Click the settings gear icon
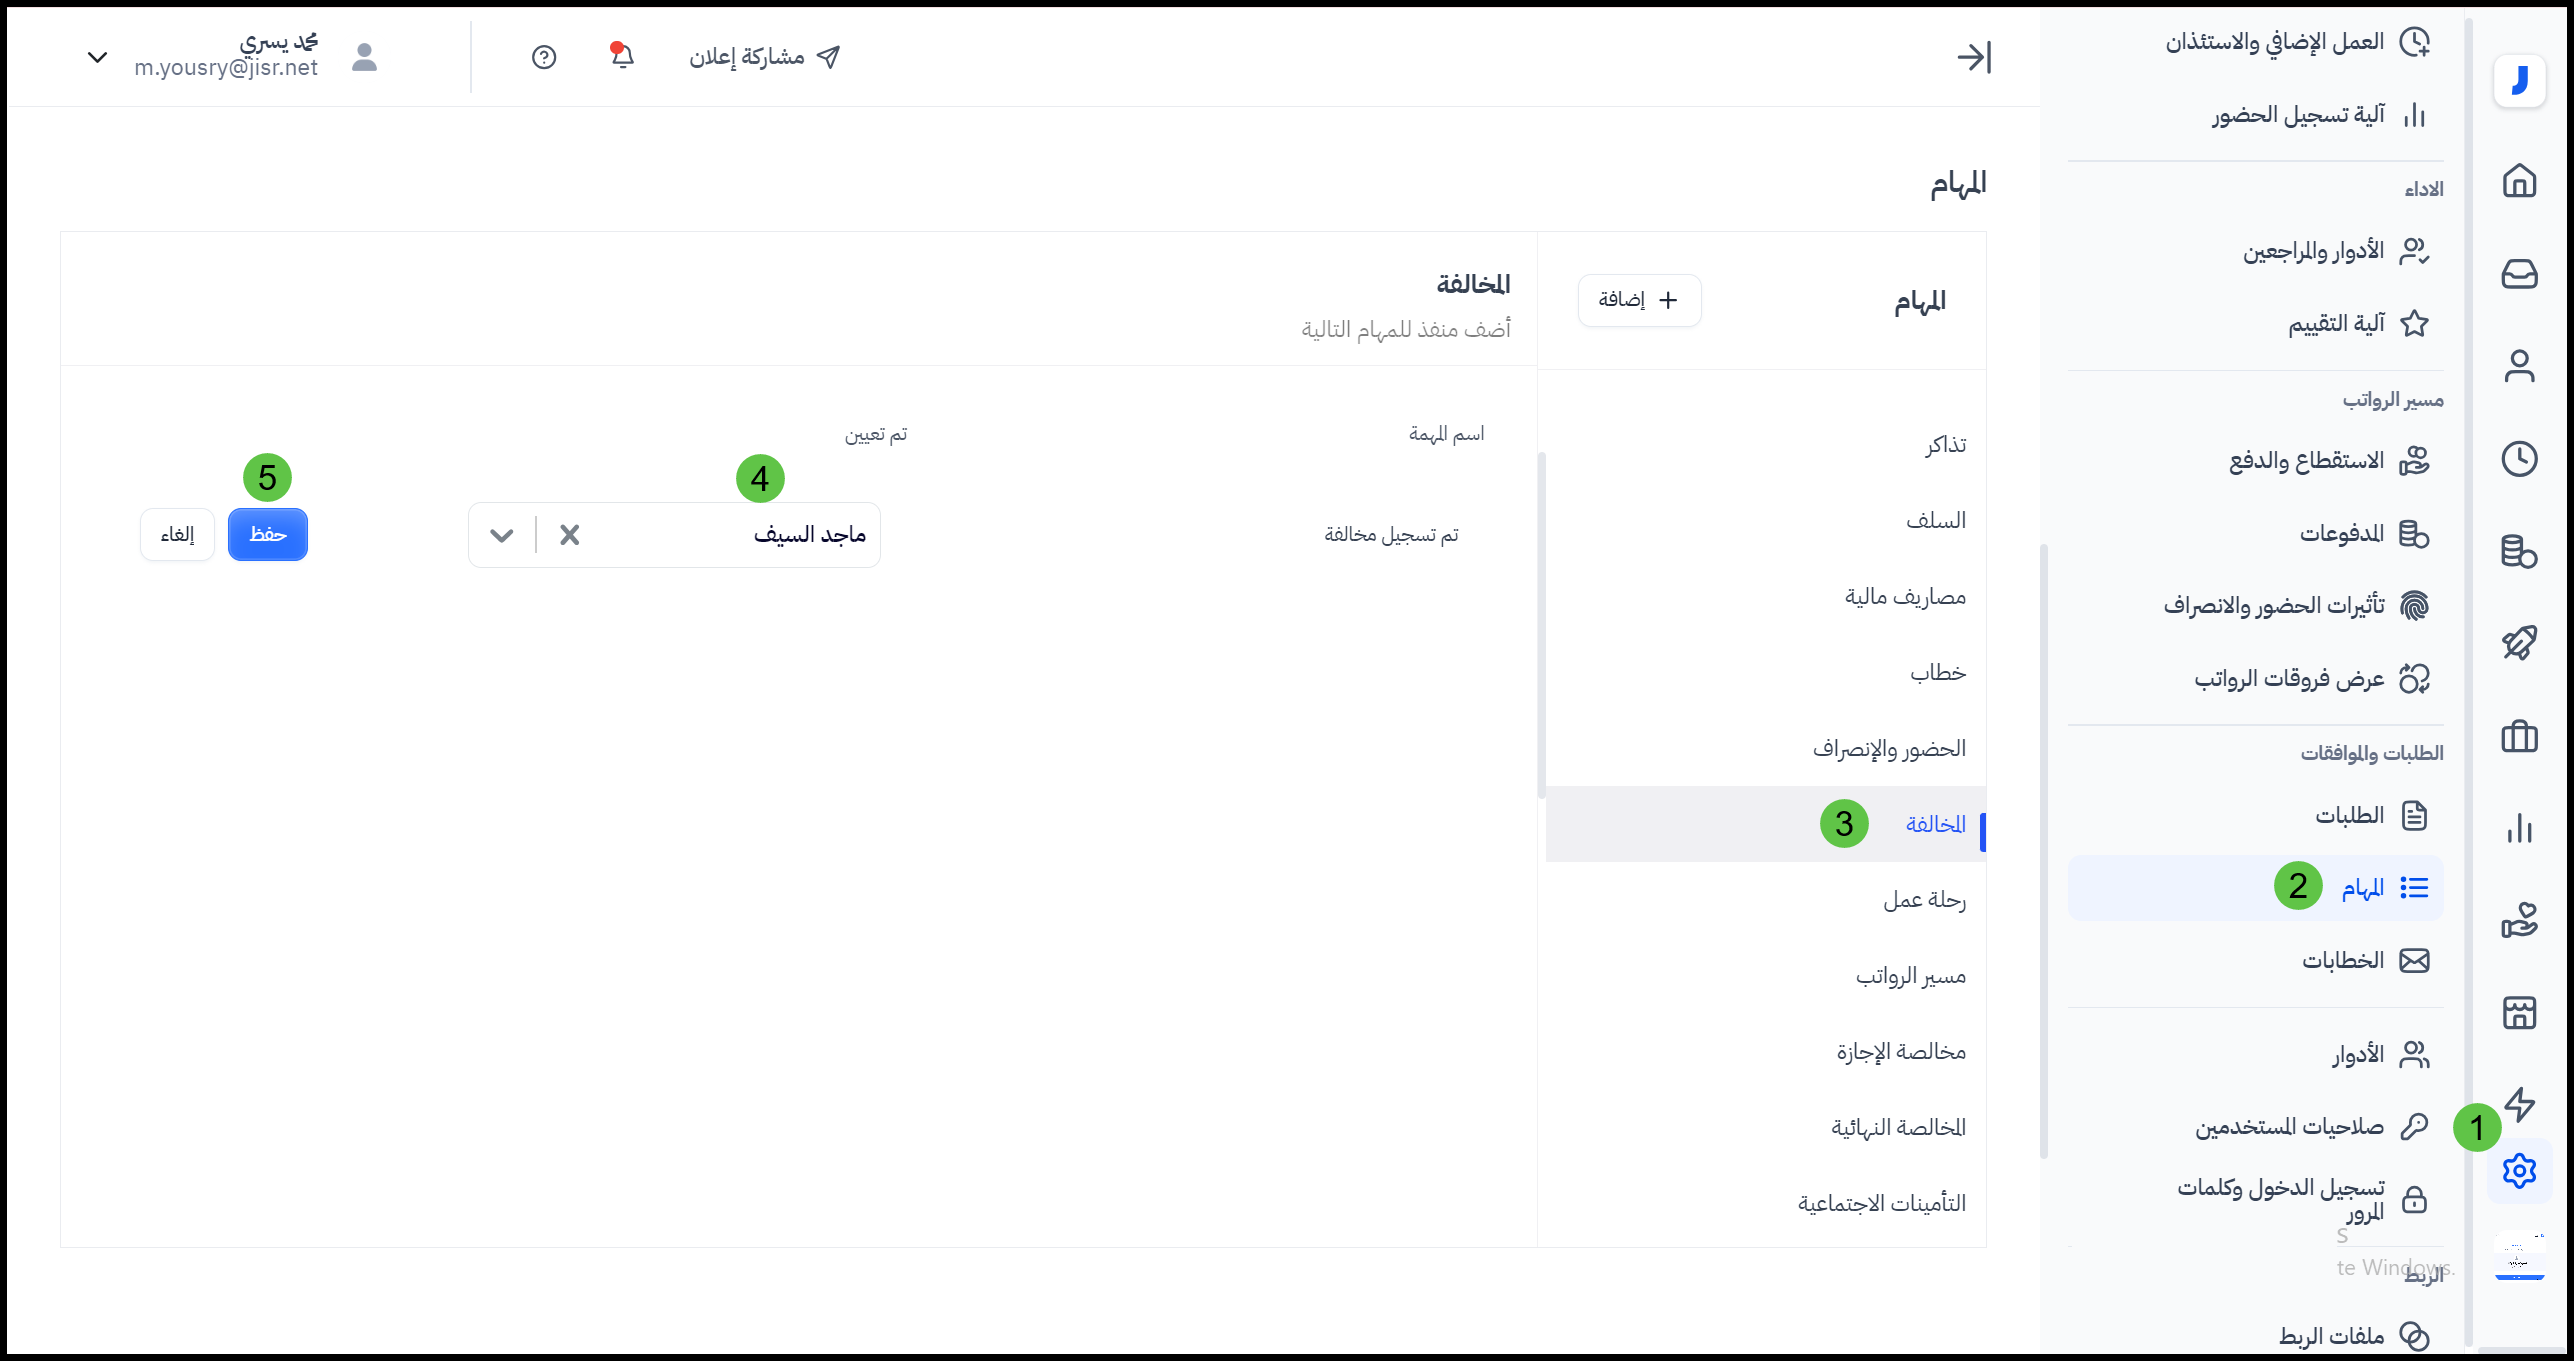The image size is (2574, 1361). [2519, 1170]
